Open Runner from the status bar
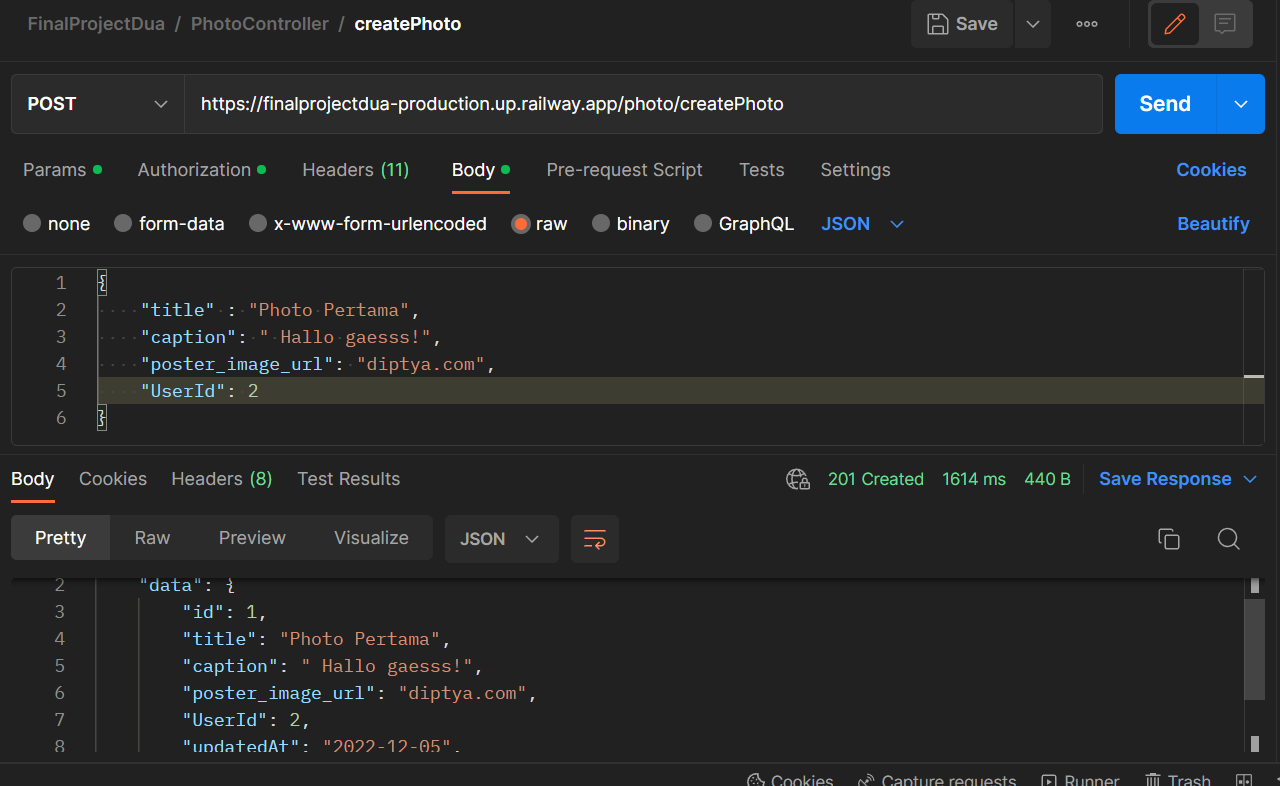The height and width of the screenshot is (786, 1280). [1080, 780]
